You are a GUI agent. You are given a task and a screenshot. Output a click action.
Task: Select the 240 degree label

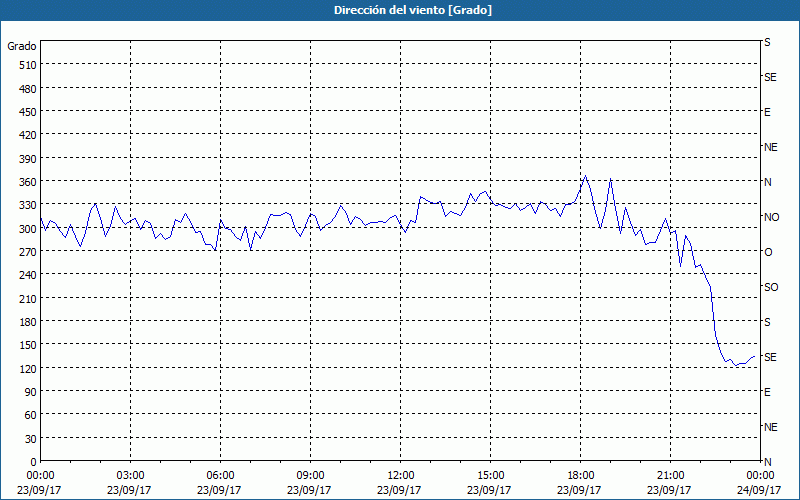point(28,275)
